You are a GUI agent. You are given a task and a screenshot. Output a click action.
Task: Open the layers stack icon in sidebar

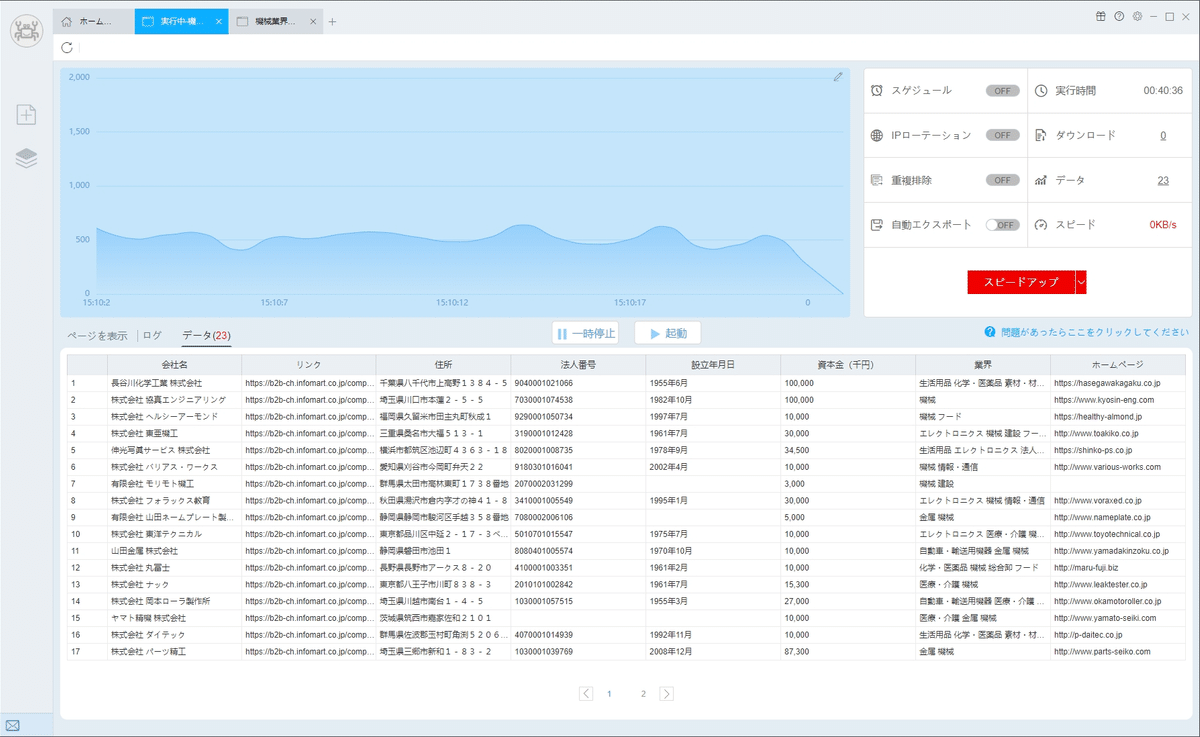pos(26,158)
